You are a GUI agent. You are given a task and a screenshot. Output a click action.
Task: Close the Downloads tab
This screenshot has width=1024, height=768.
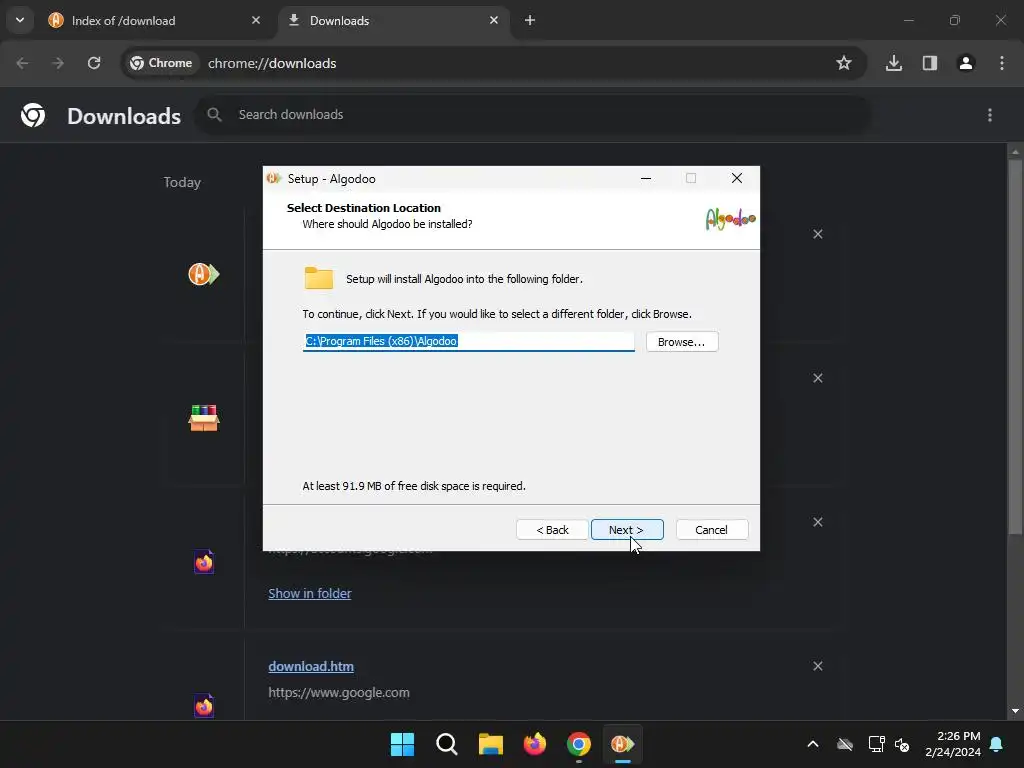(494, 20)
